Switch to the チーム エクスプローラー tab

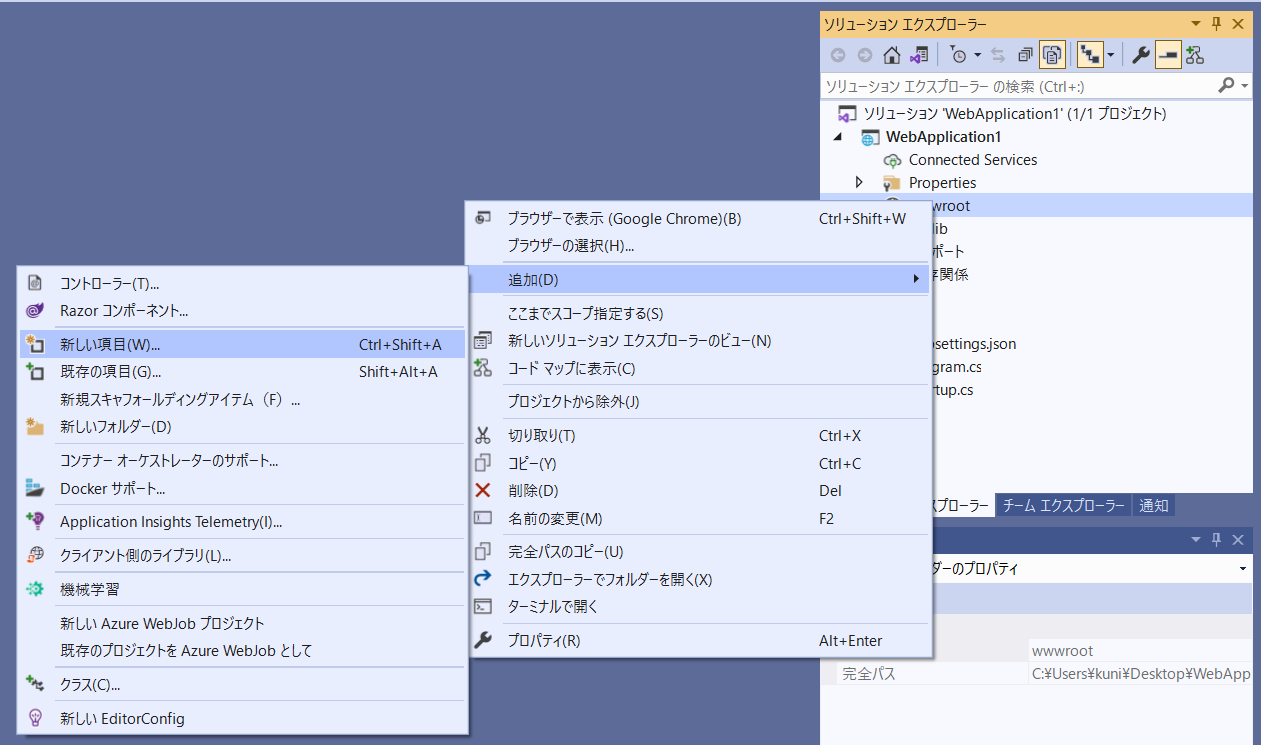(1063, 505)
